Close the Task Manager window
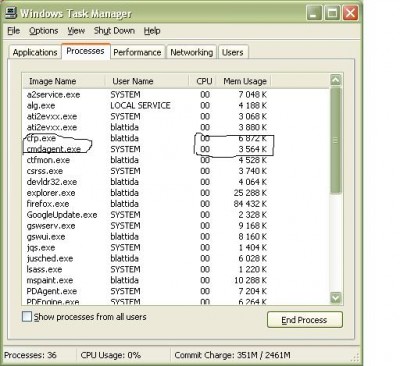Image resolution: width=400 pixels, height=366 pixels. point(350,13)
